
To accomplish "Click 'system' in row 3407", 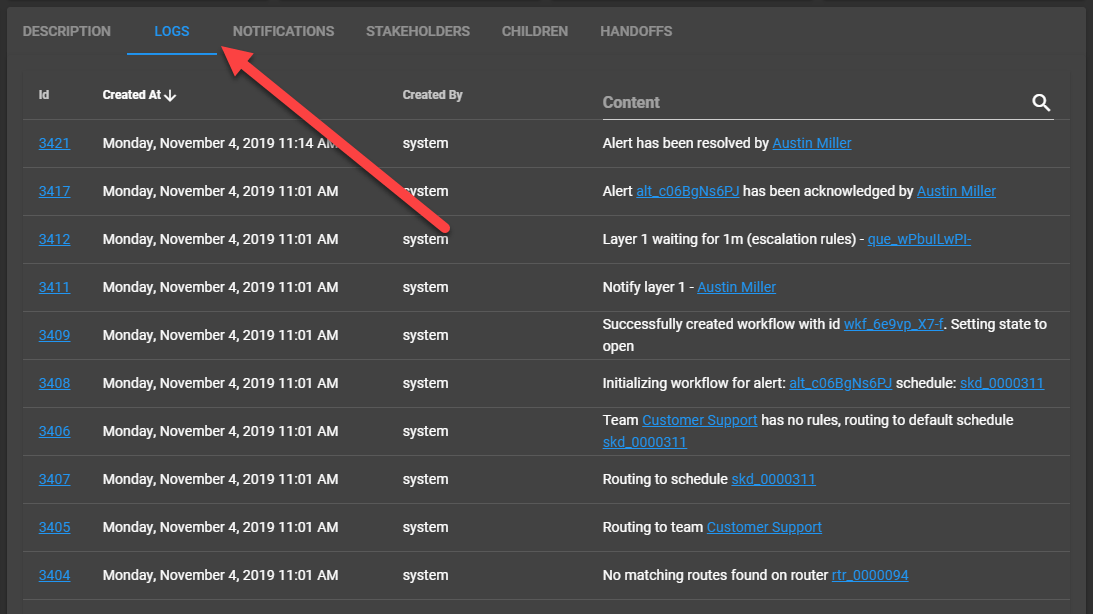I will coord(425,480).
